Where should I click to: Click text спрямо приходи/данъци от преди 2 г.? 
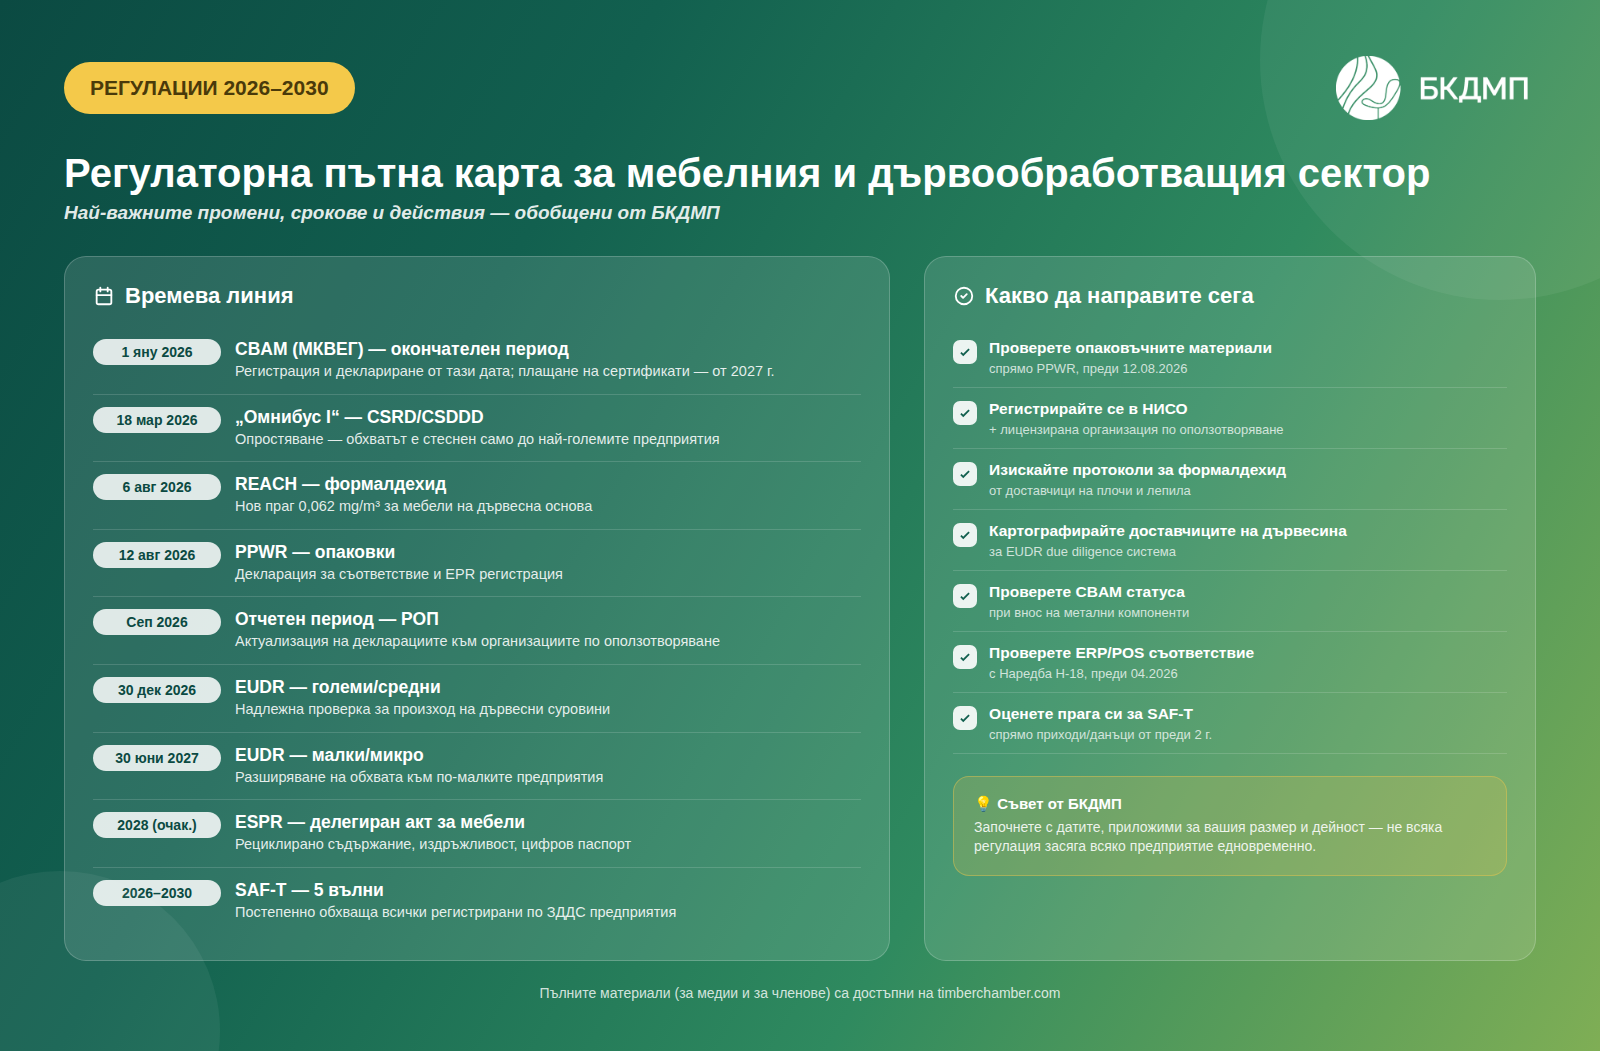pyautogui.click(x=1100, y=735)
